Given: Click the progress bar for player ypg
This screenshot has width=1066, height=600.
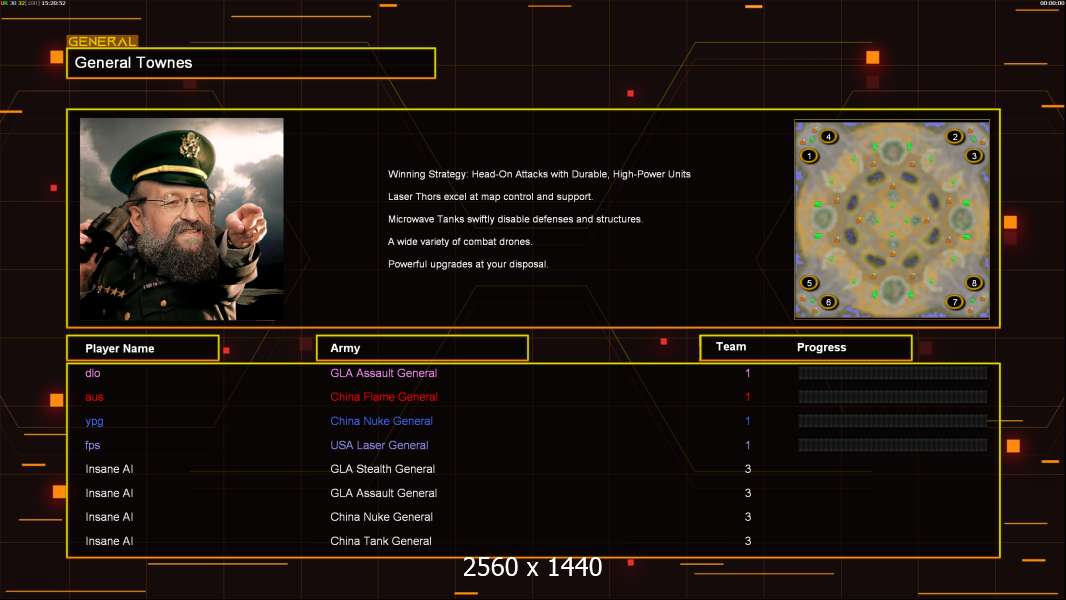Looking at the screenshot, I should click(893, 421).
